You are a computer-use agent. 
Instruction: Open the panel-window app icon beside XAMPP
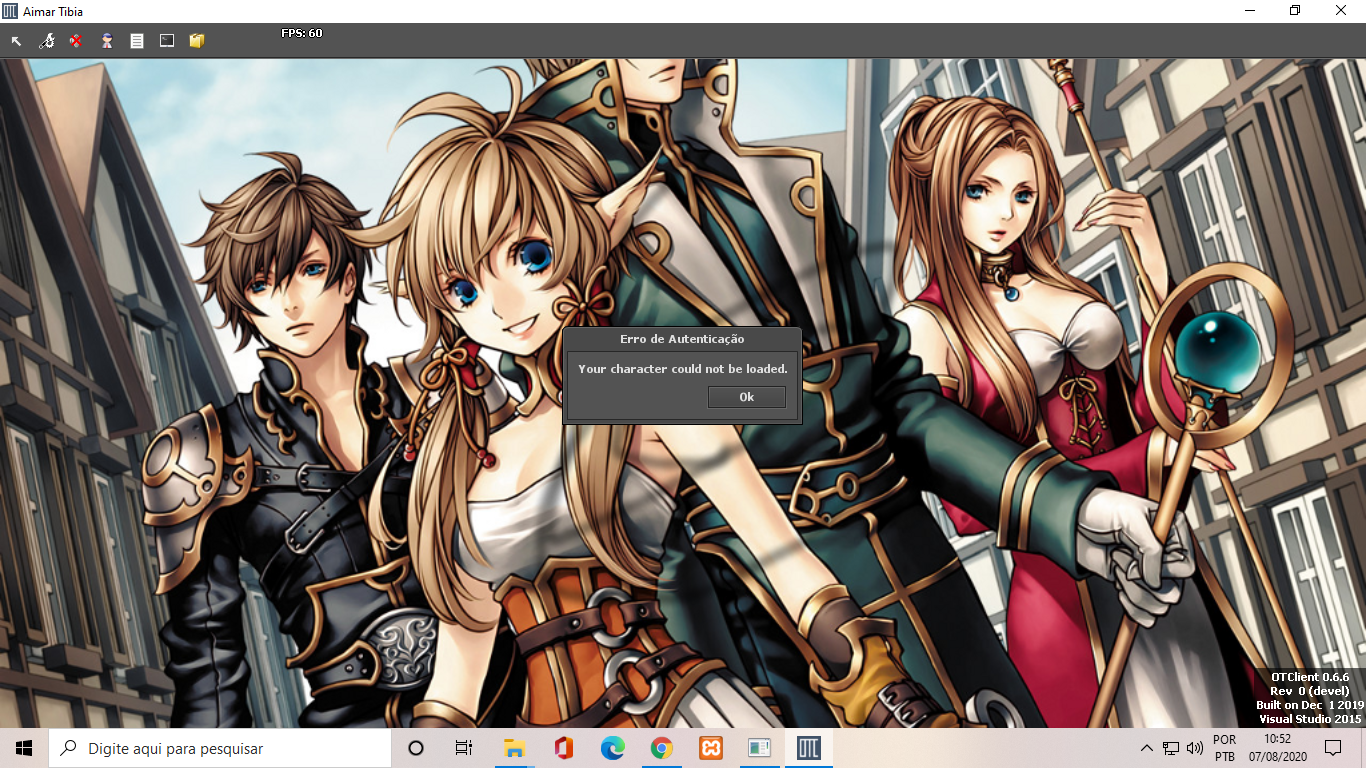[x=760, y=748]
